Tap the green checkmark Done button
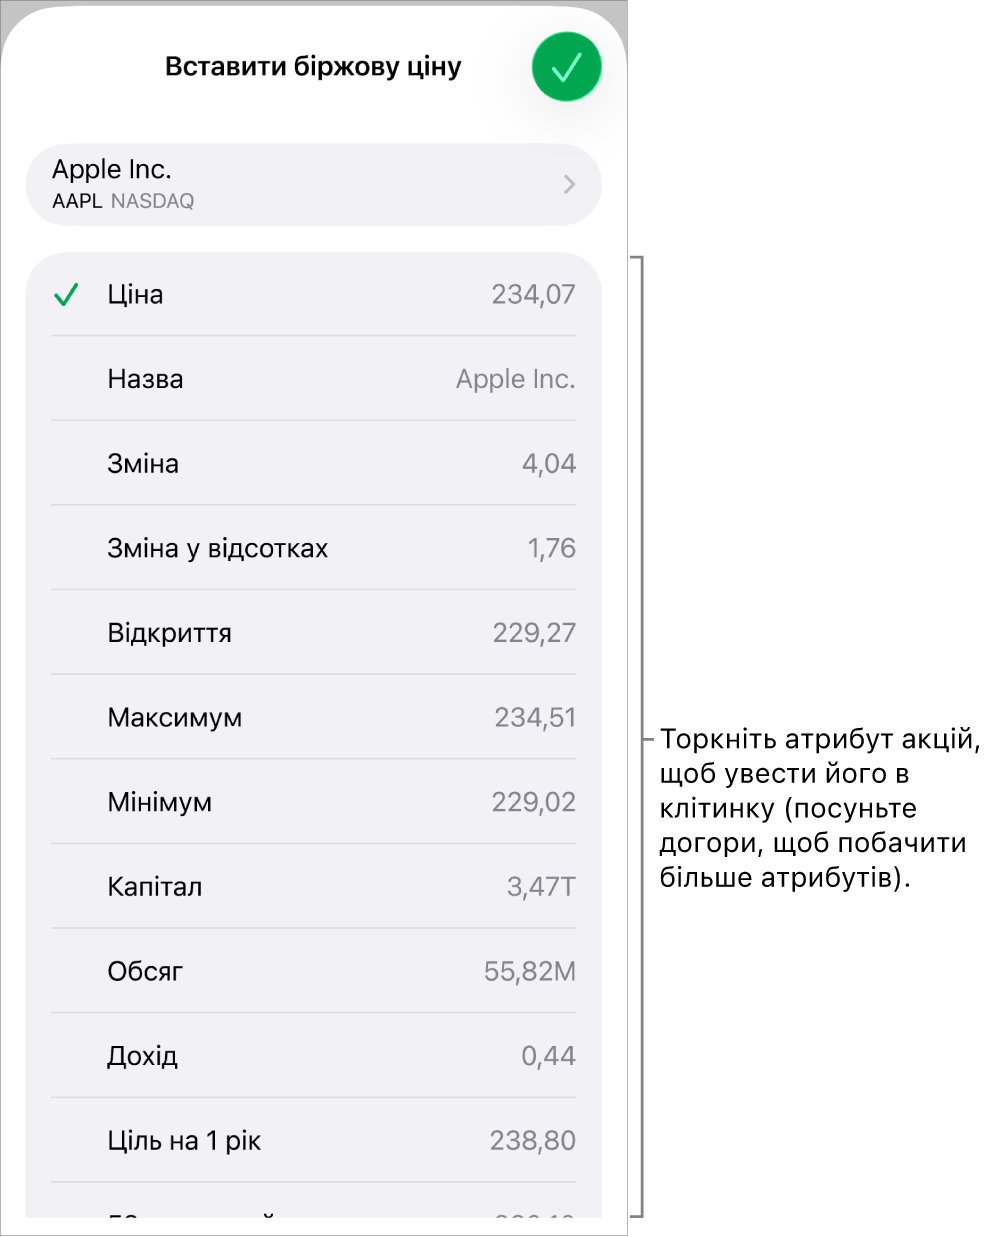This screenshot has width=998, height=1237. pos(566,67)
